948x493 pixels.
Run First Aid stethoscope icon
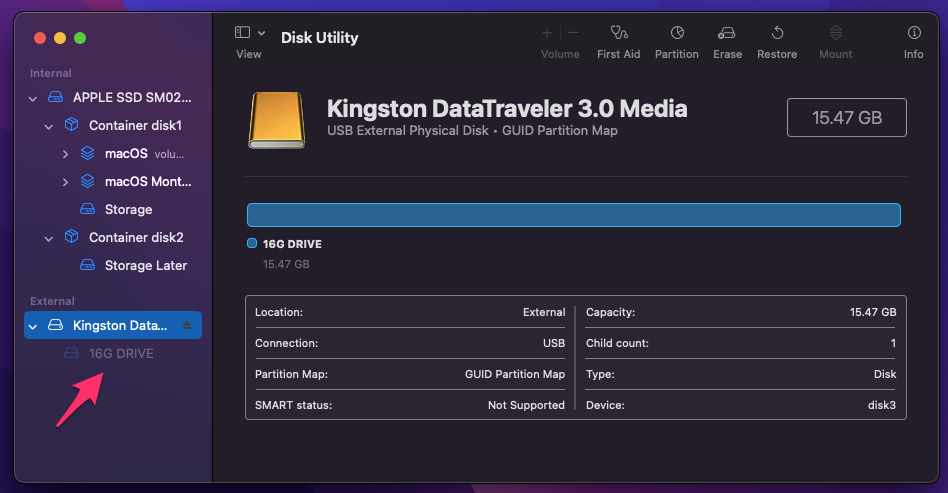click(618, 33)
